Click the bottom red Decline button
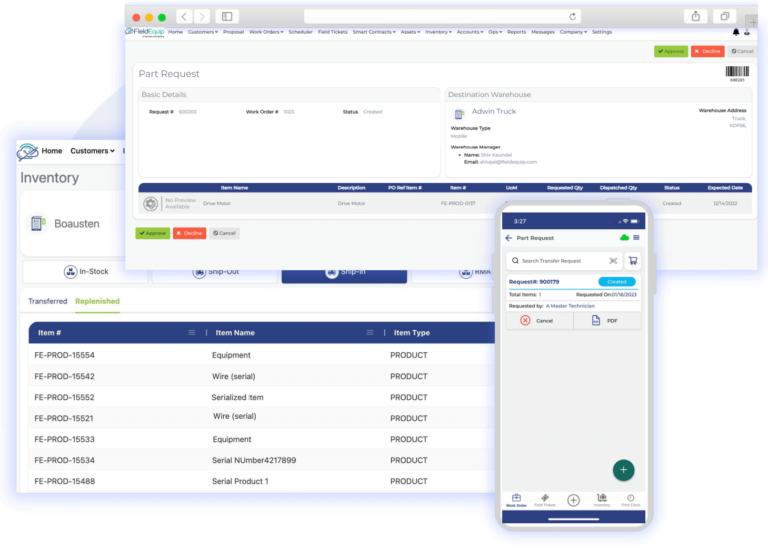Viewport: 768px width, 548px height. (190, 233)
